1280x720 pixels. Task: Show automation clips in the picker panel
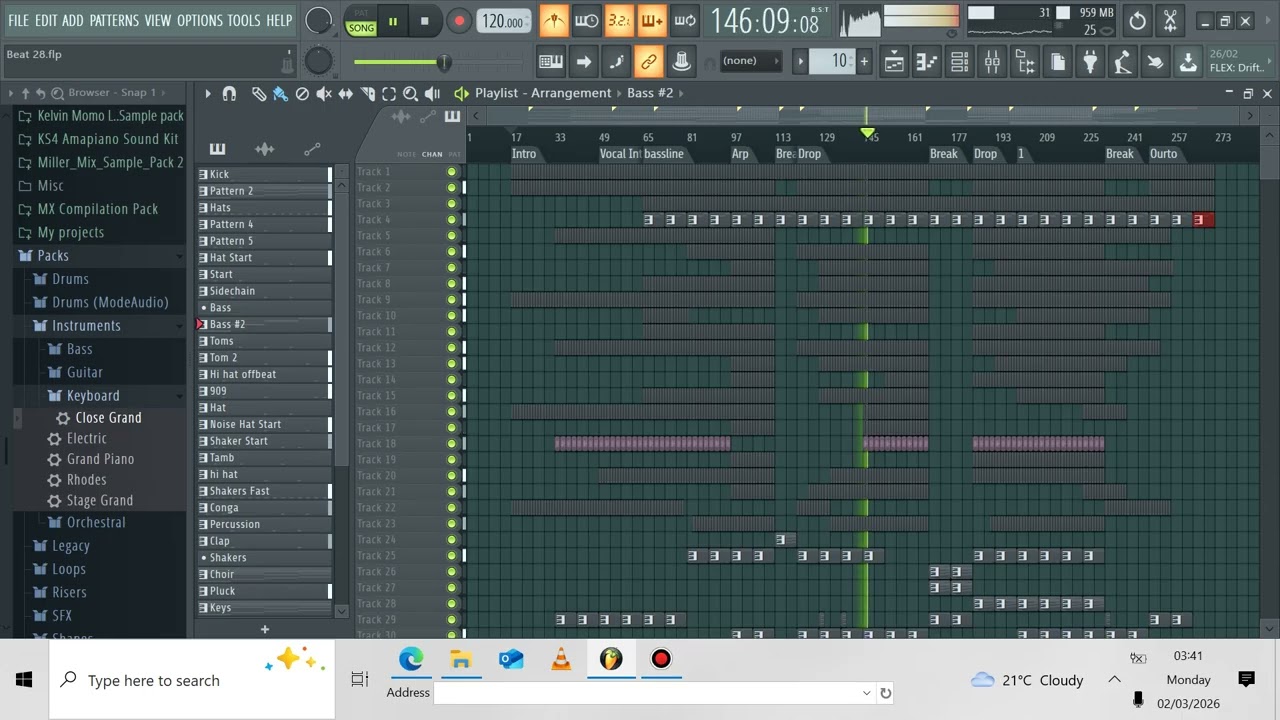click(x=312, y=149)
